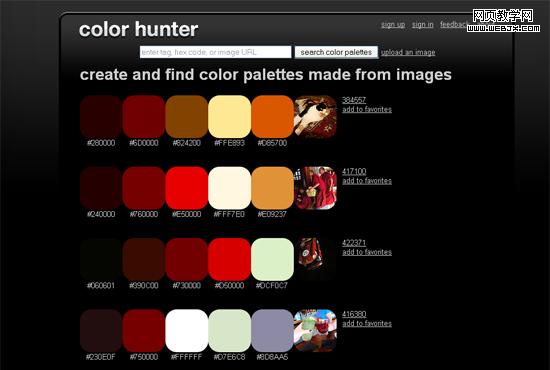Focus the tag or hex code search field
Image resolution: width=550 pixels, height=370 pixels.
[215, 52]
